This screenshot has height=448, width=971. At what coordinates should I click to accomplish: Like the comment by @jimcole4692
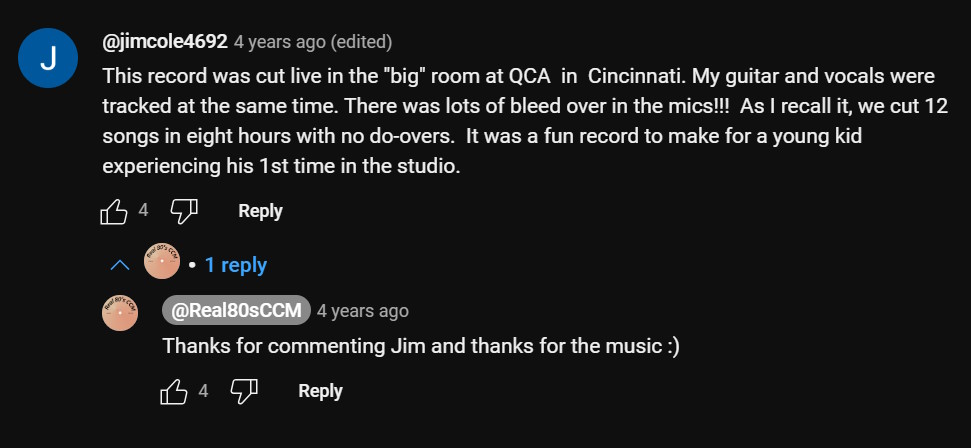[114, 211]
